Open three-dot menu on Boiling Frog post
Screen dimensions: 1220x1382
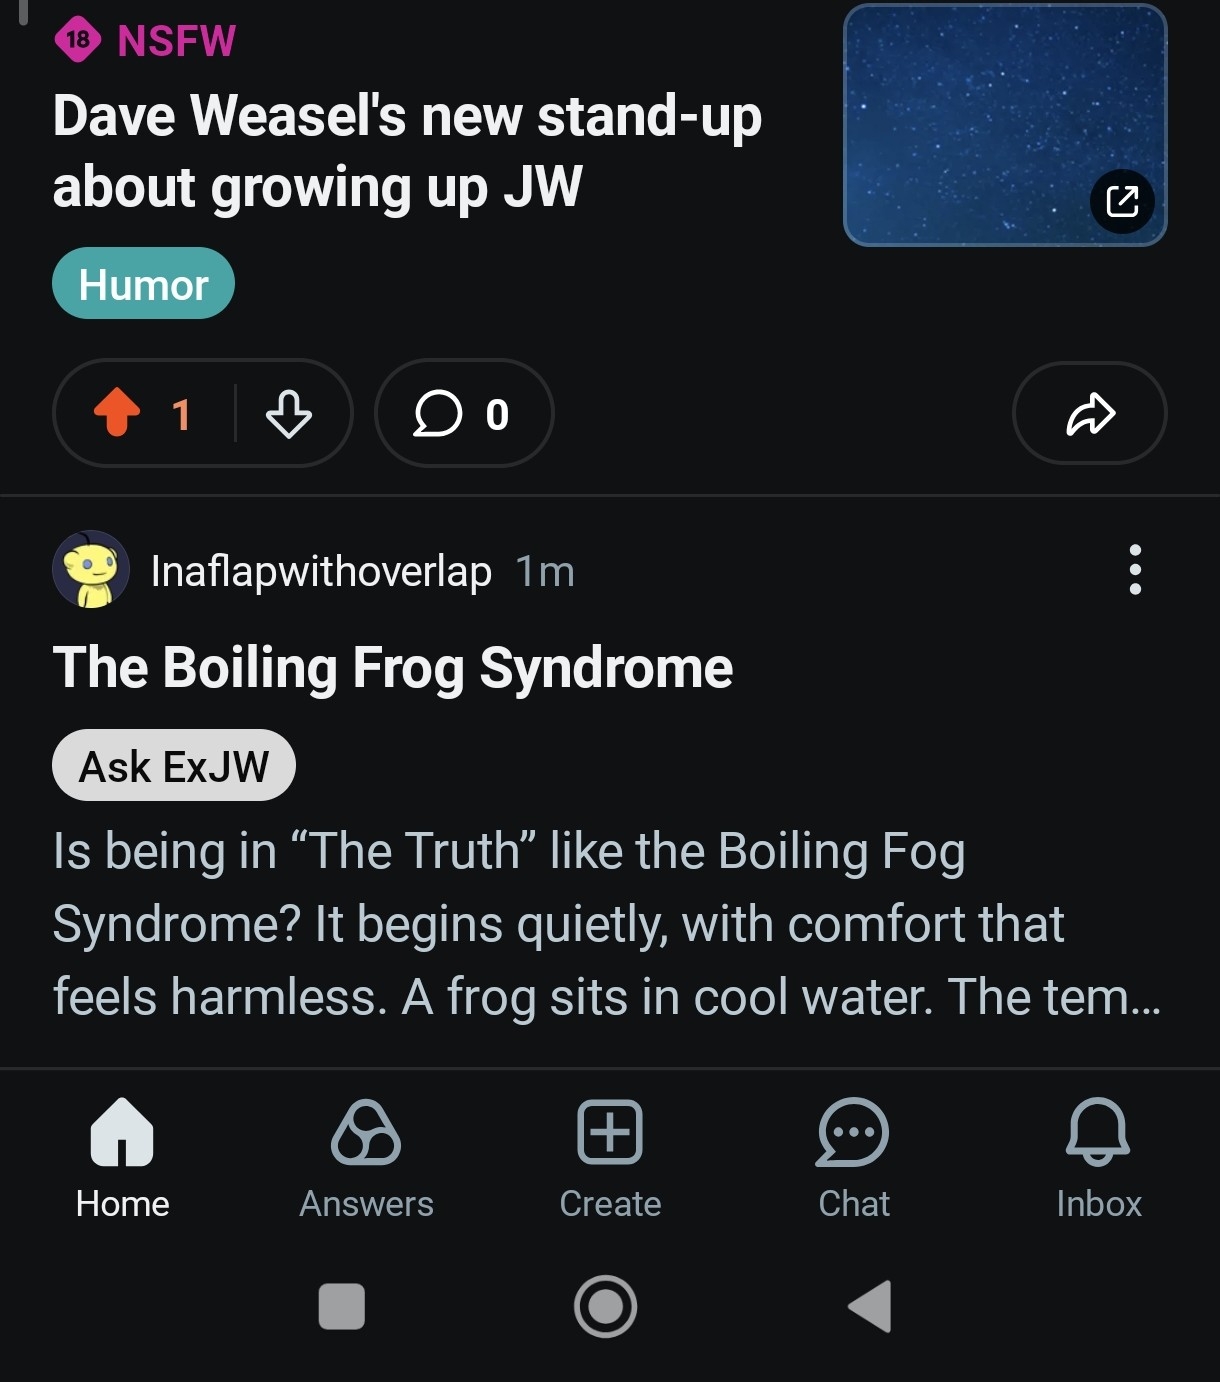click(1135, 570)
